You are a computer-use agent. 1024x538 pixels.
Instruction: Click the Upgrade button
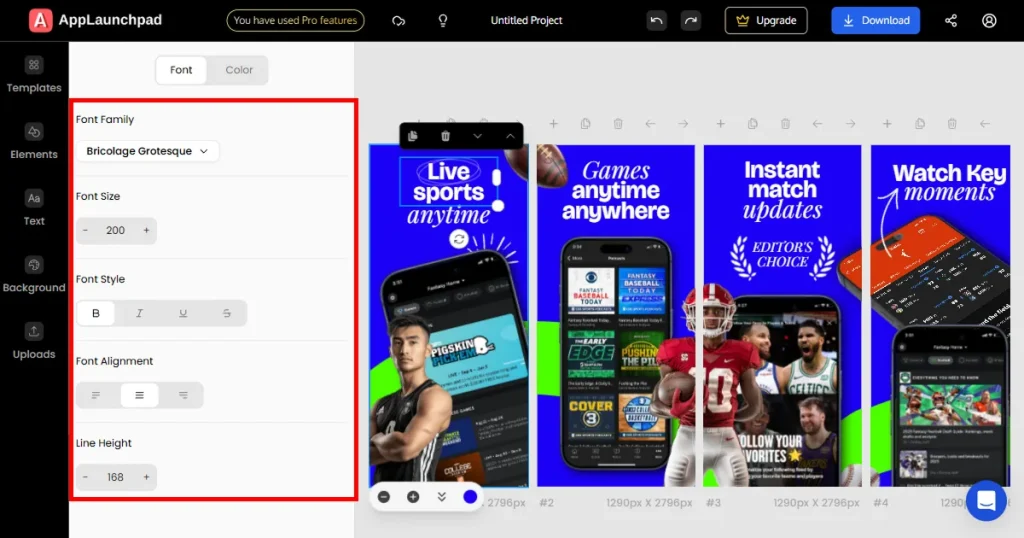(766, 21)
